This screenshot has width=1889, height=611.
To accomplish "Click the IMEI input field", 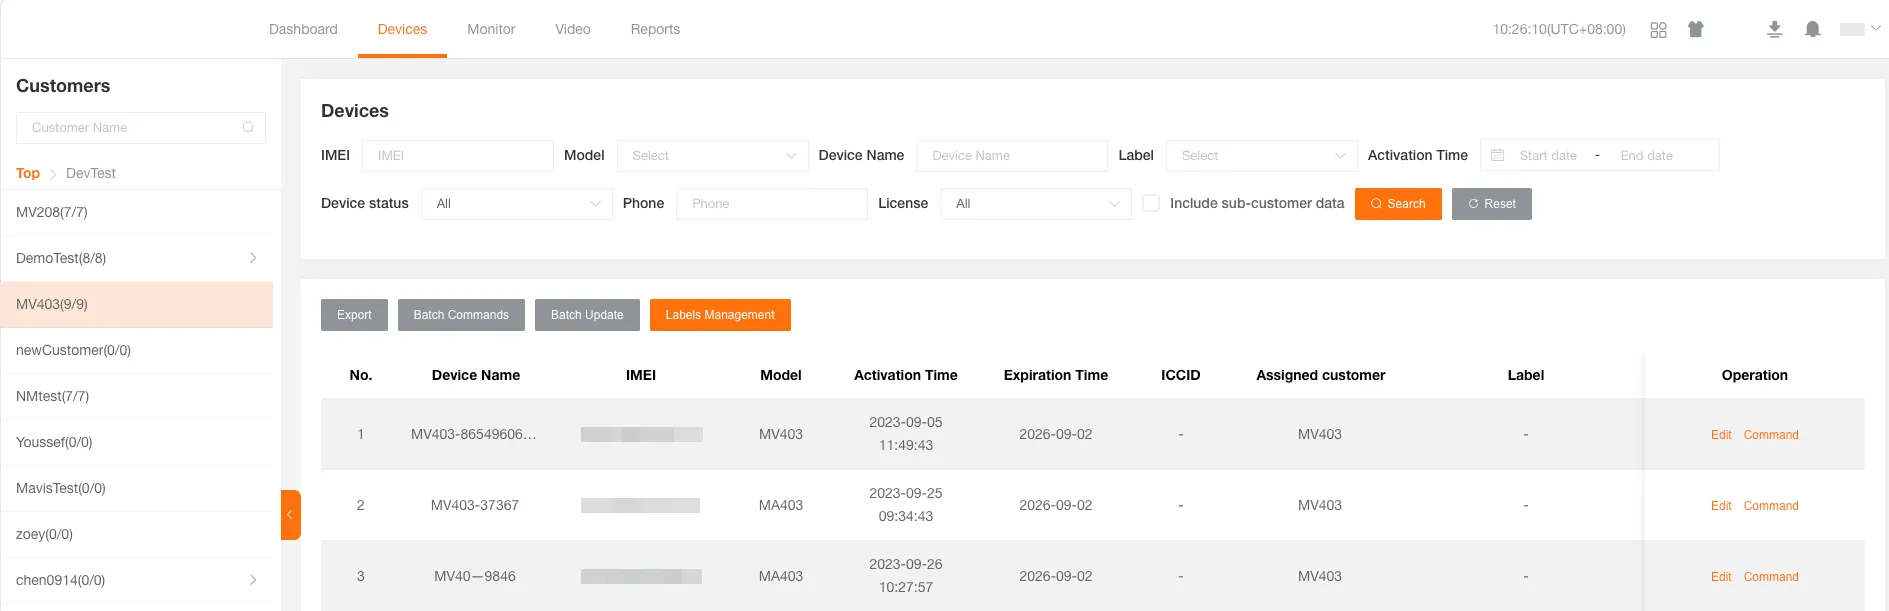I will pos(457,156).
